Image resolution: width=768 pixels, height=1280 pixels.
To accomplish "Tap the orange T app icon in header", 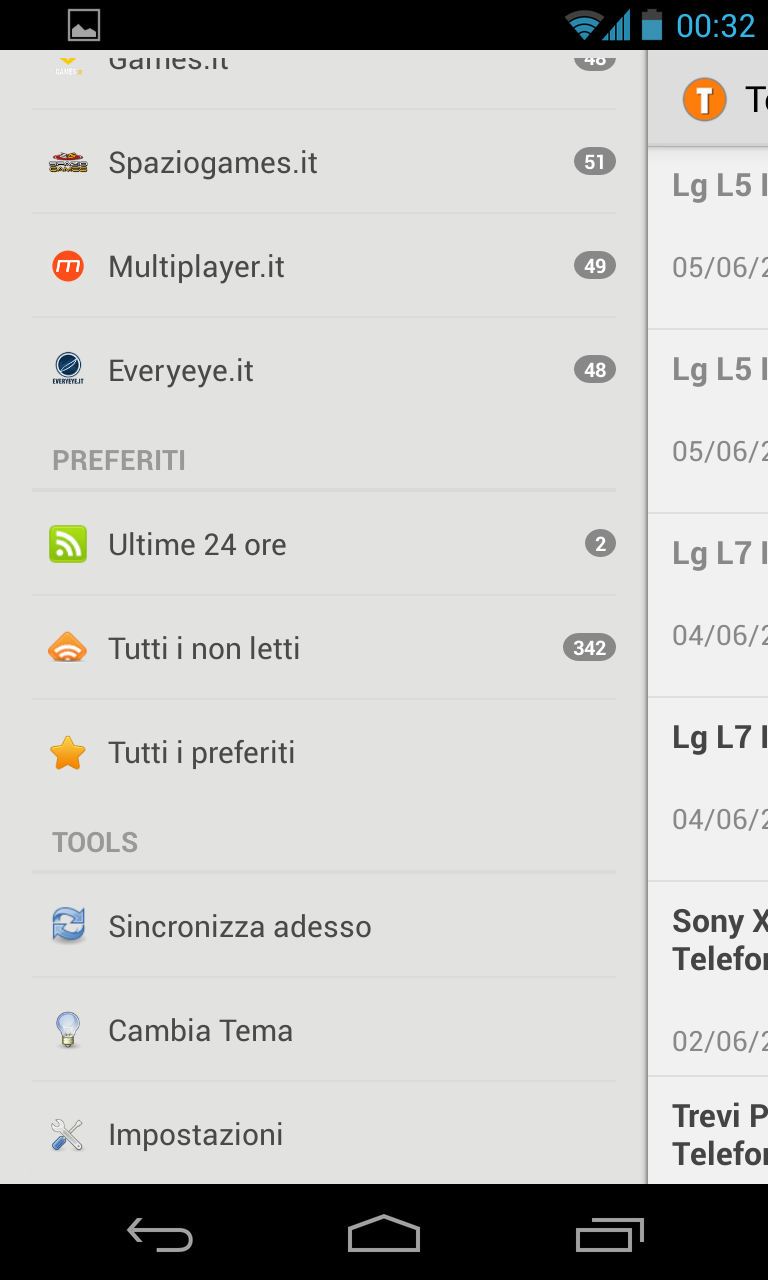I will click(704, 100).
